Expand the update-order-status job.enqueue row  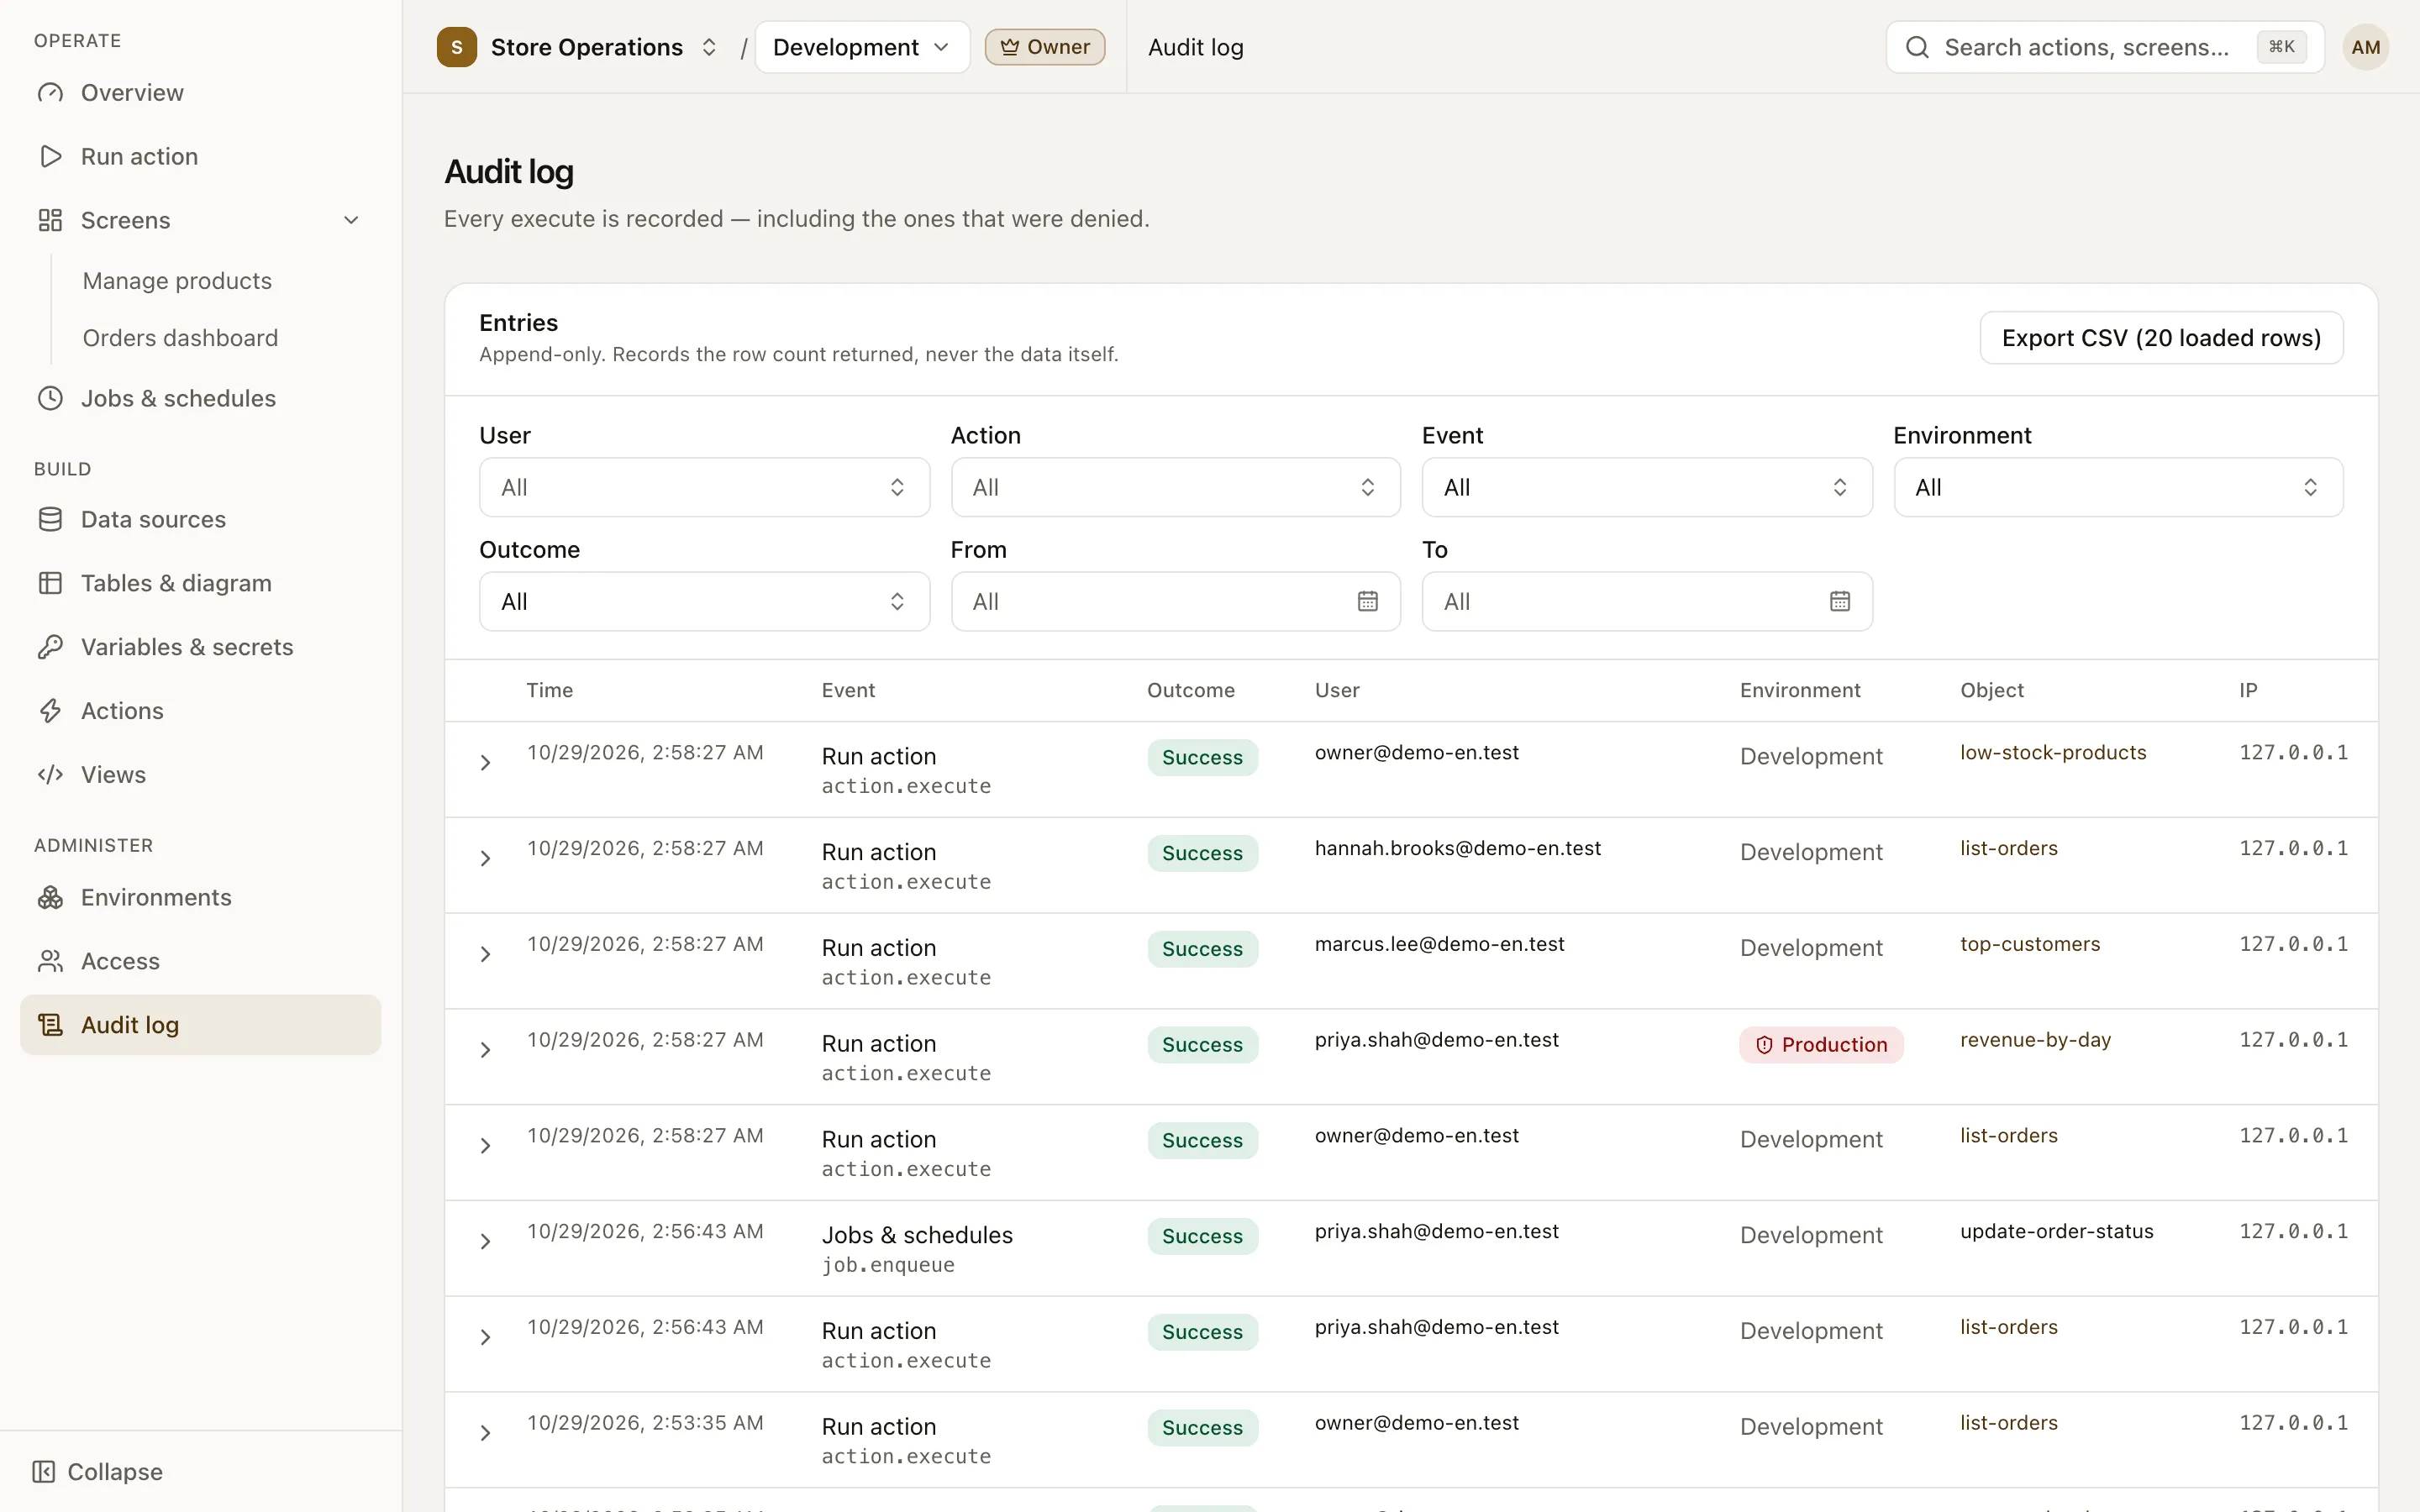(x=485, y=1242)
